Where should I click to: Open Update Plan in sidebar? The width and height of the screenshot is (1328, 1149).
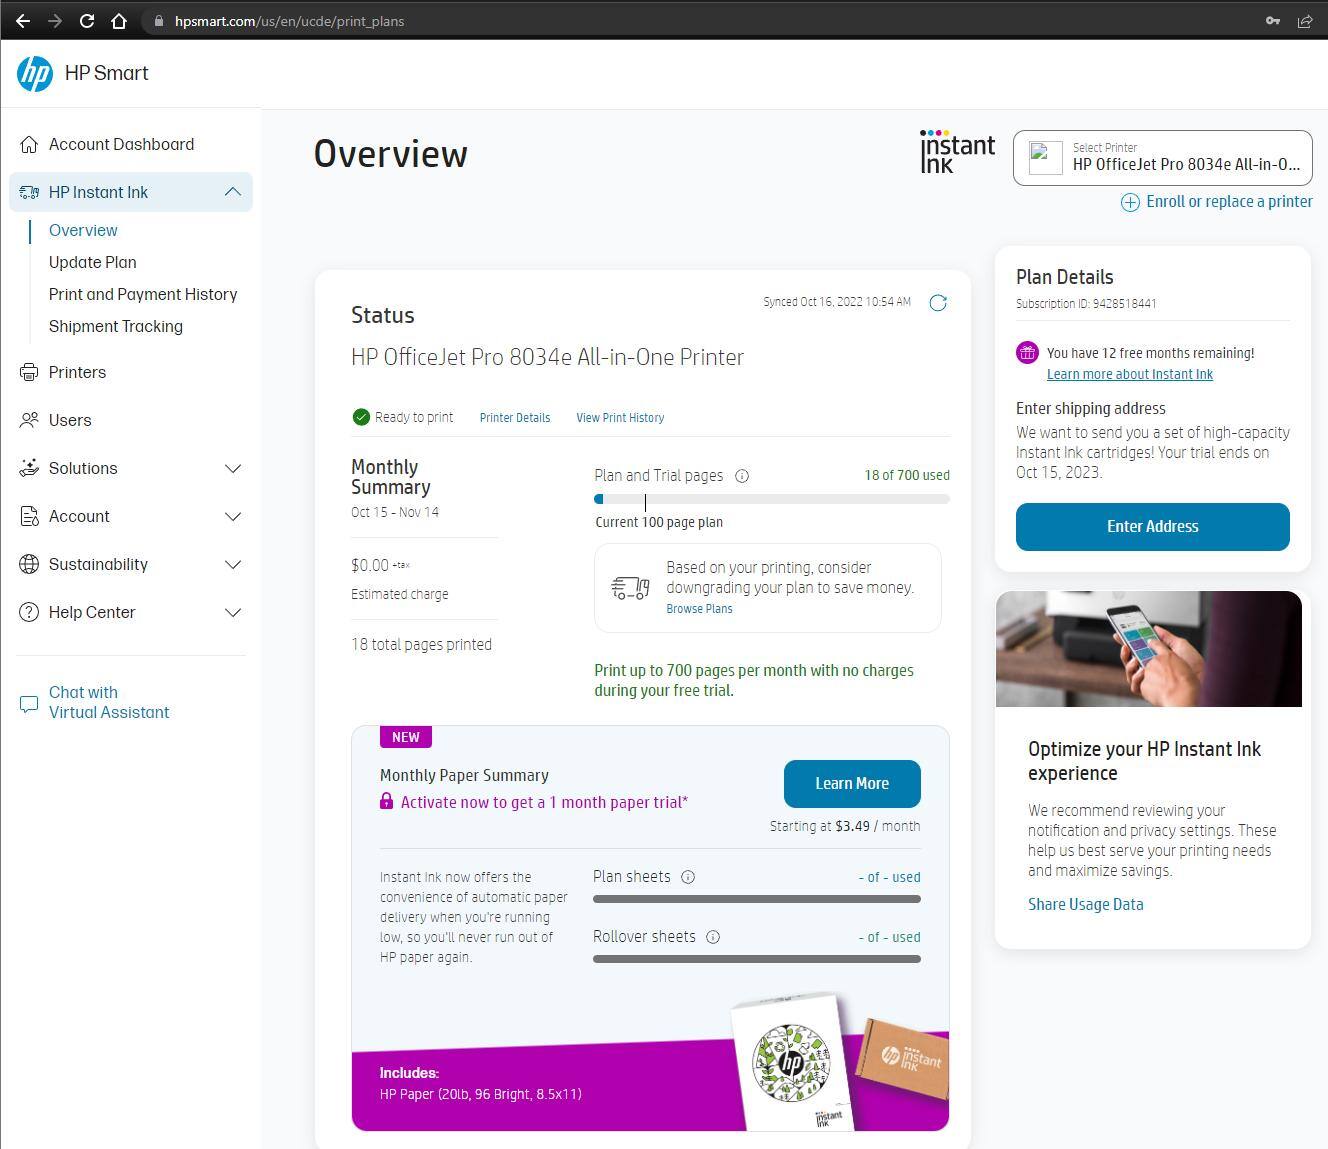click(93, 262)
